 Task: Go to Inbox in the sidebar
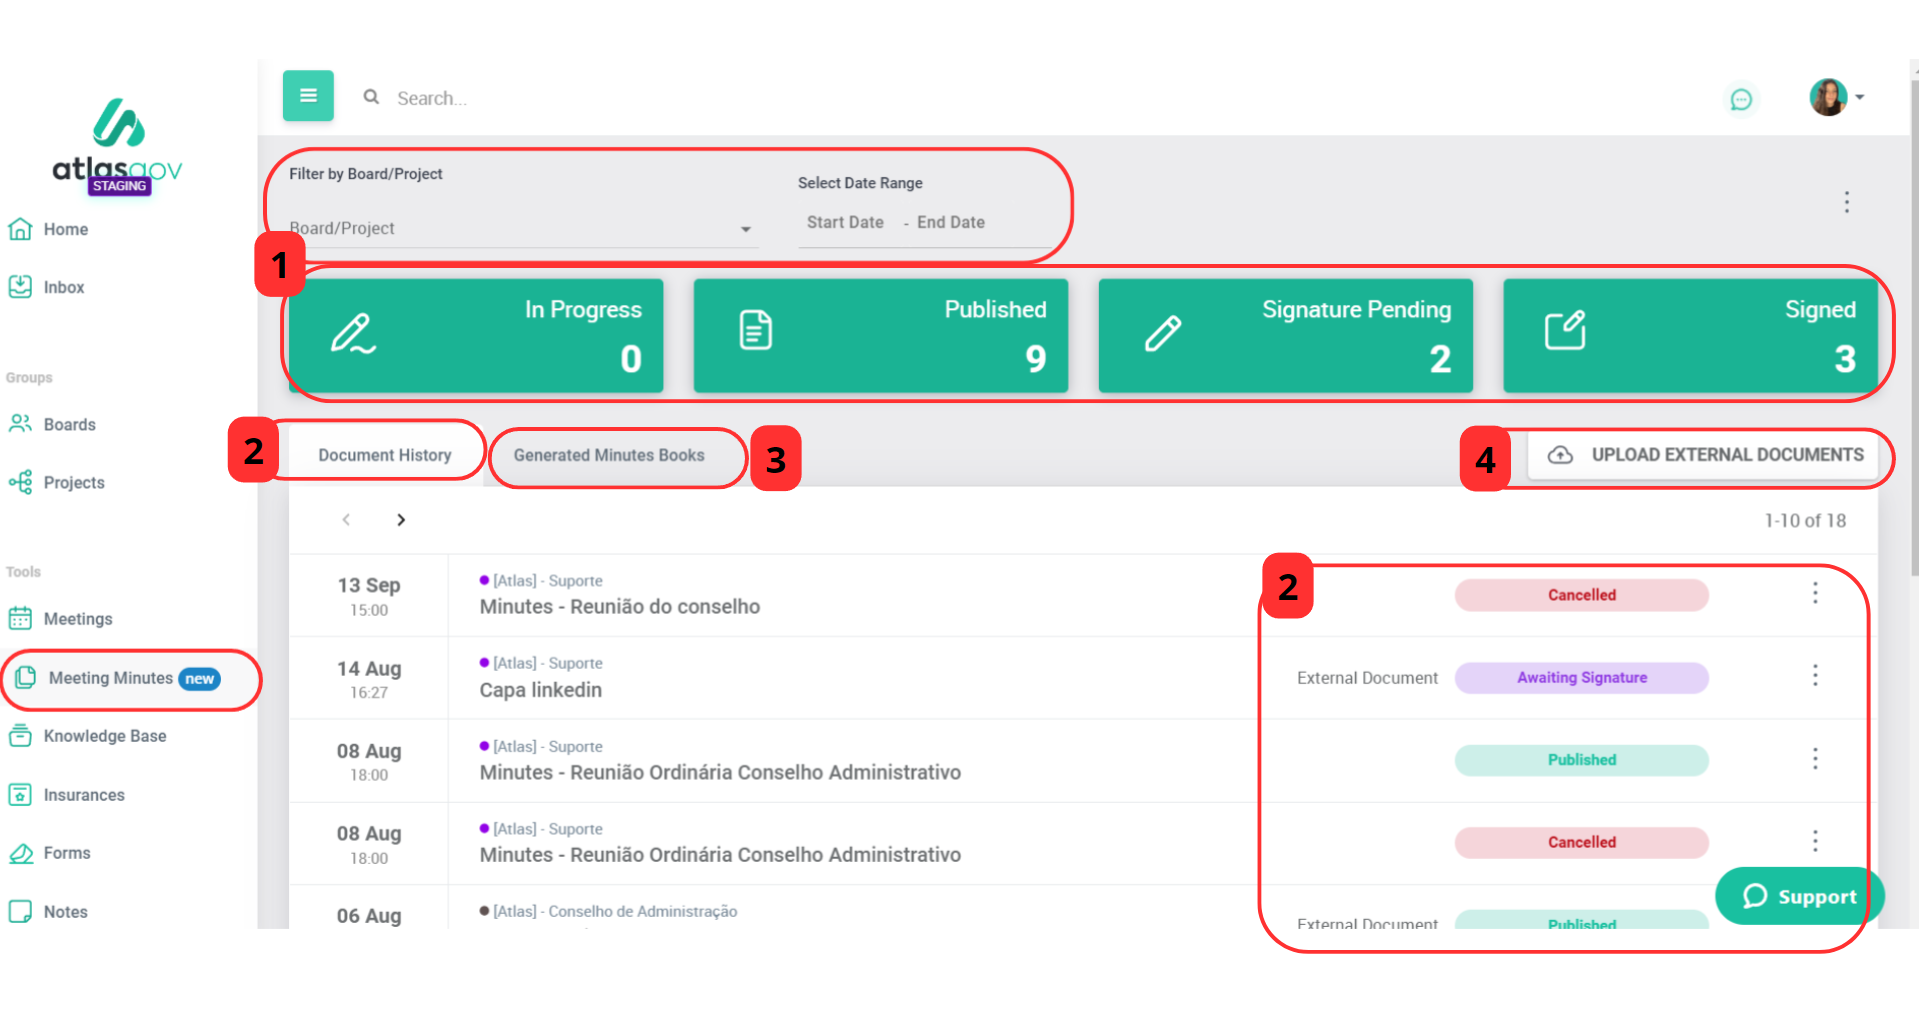pyautogui.click(x=63, y=288)
